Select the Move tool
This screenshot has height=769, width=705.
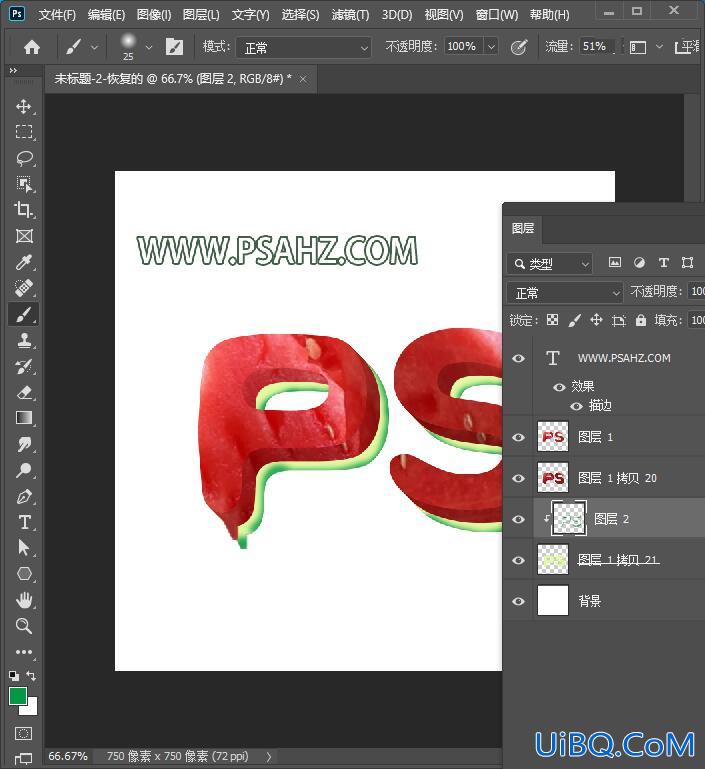click(x=24, y=106)
